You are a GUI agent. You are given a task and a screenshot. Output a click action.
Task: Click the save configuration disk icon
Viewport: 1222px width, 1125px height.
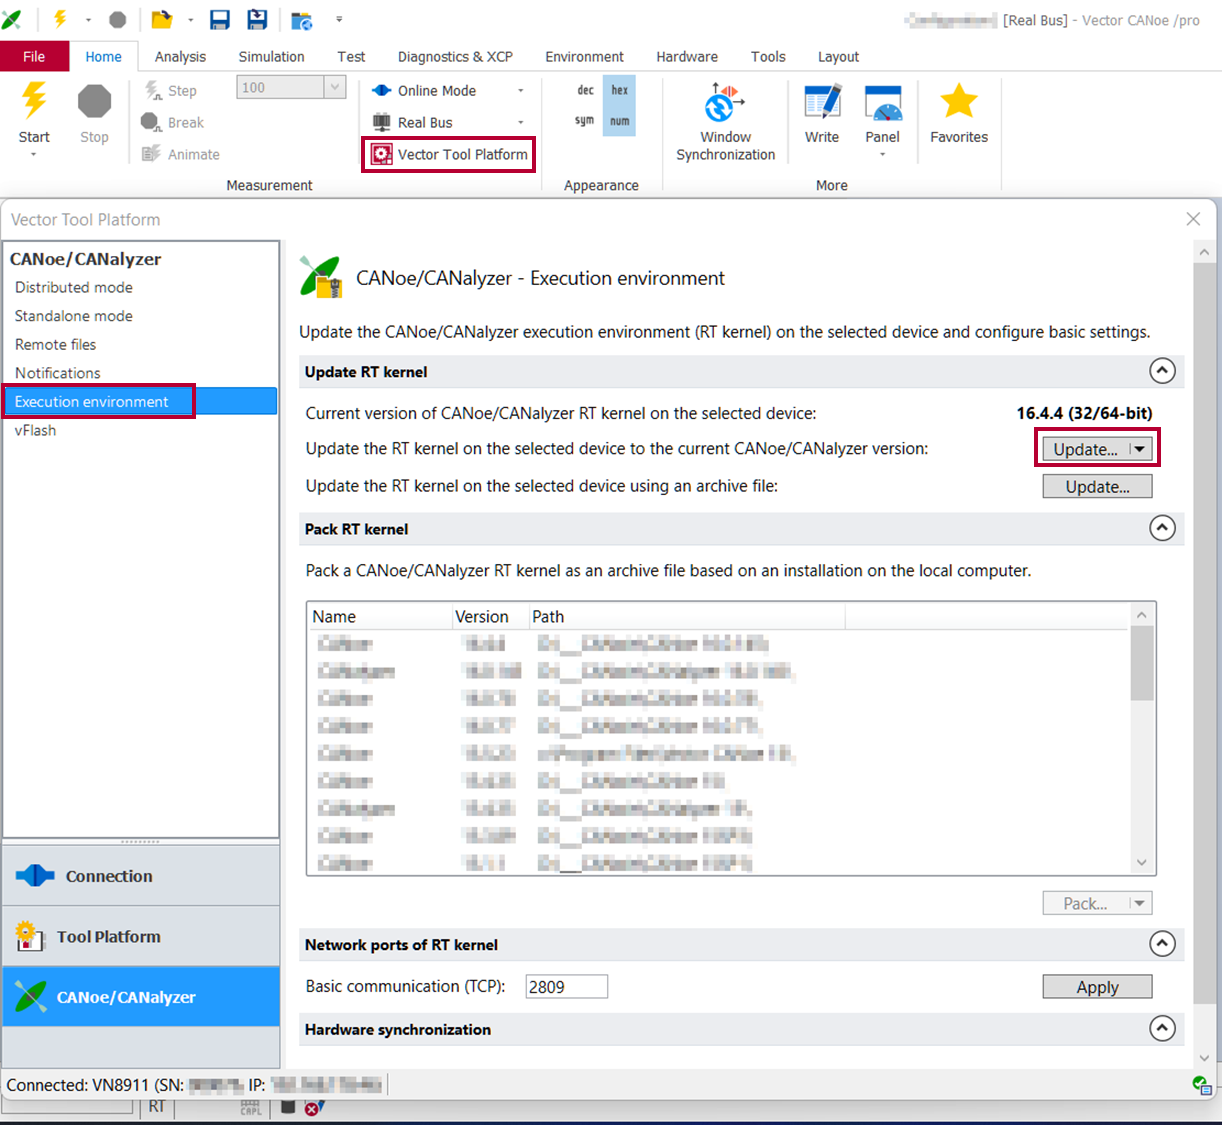tap(220, 19)
